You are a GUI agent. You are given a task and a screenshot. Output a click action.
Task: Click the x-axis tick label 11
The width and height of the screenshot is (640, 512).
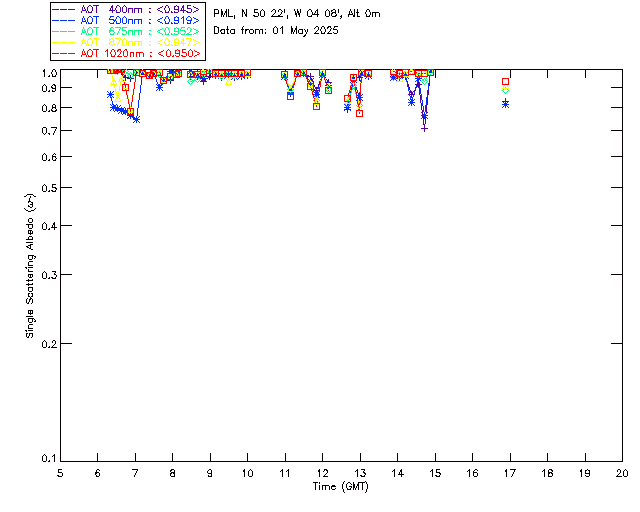tap(285, 473)
